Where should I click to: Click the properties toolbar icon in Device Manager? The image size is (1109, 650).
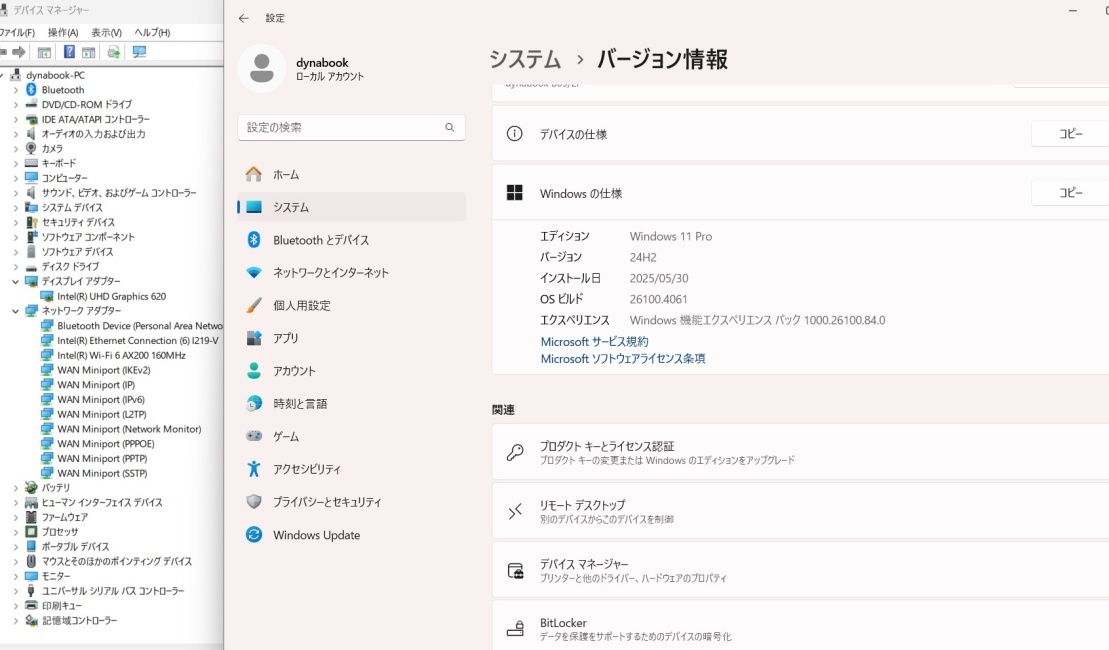45,52
